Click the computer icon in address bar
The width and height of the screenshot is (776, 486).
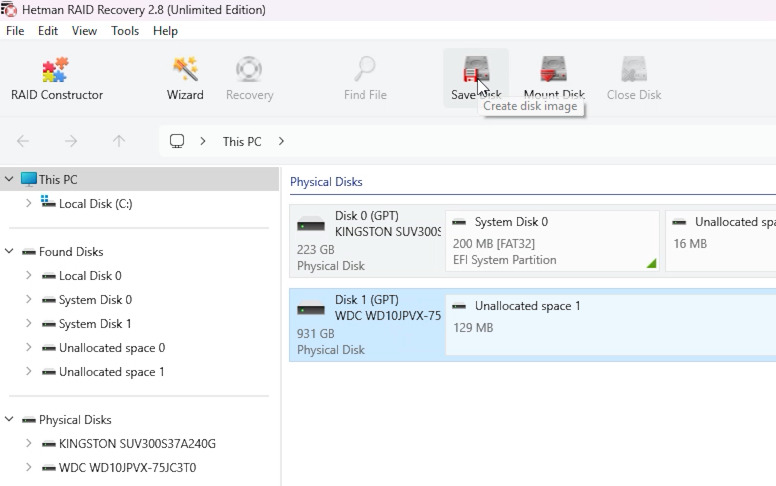[x=177, y=141]
